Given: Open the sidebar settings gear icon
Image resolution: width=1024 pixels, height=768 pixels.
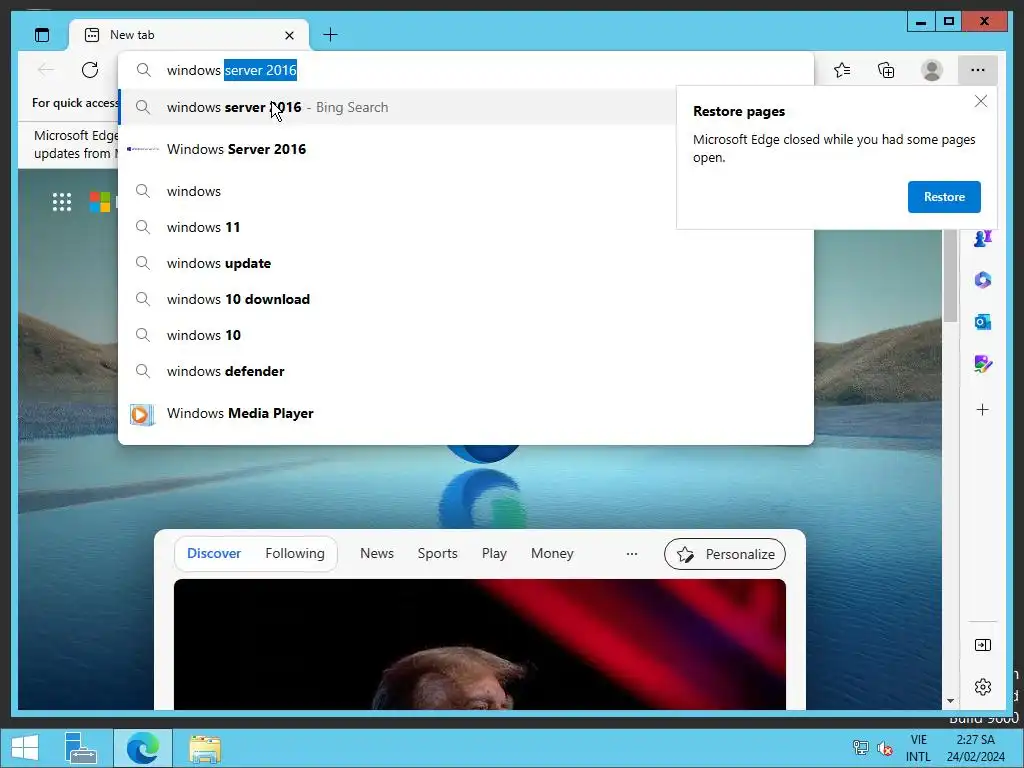Looking at the screenshot, I should tap(982, 687).
